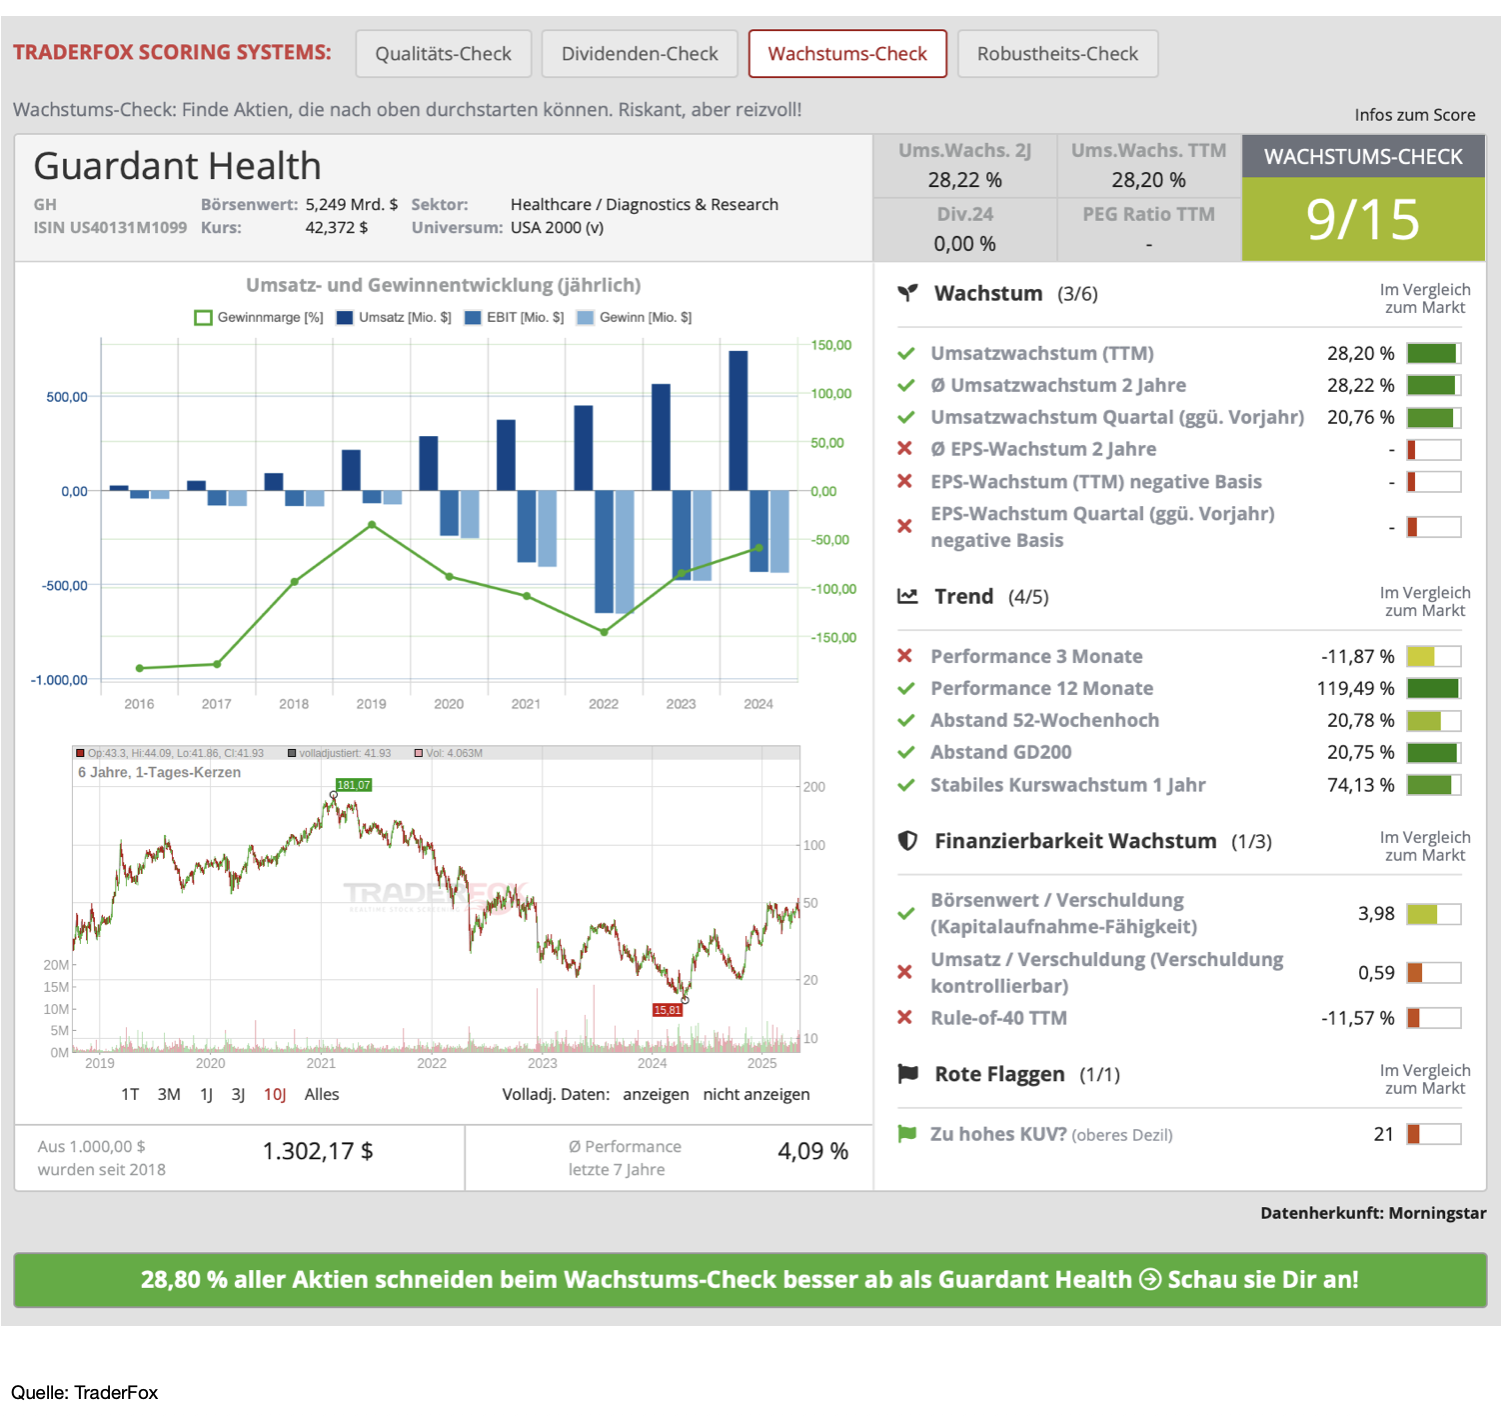Viewport: 1512px width, 1416px height.
Task: Click red X beside Performance 3 Monate
Action: click(x=905, y=656)
